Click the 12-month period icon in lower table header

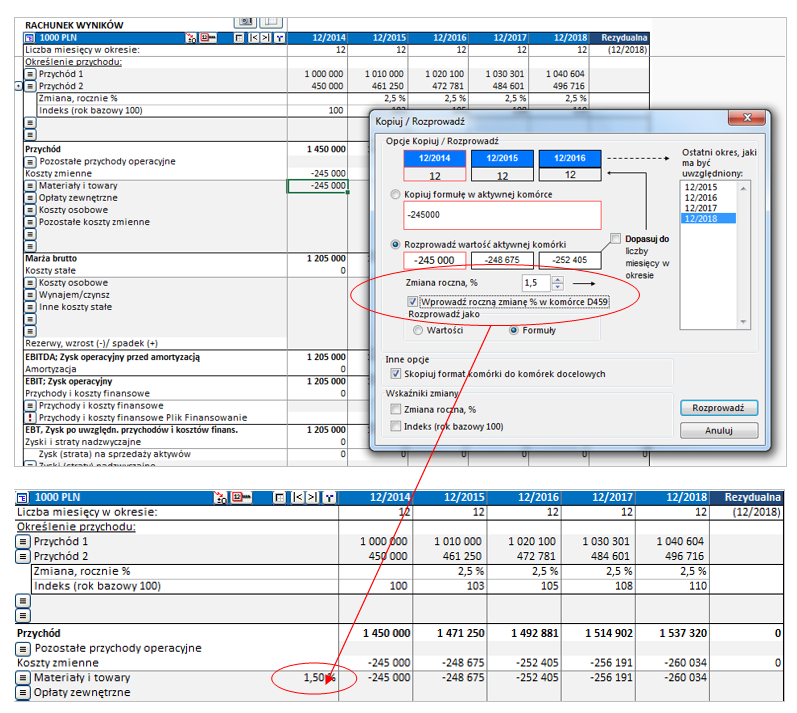(241, 497)
